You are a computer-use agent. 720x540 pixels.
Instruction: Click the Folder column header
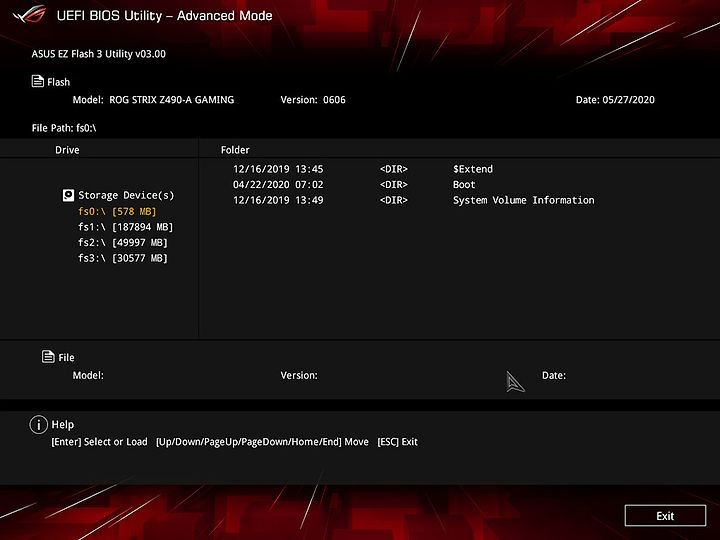pos(235,150)
